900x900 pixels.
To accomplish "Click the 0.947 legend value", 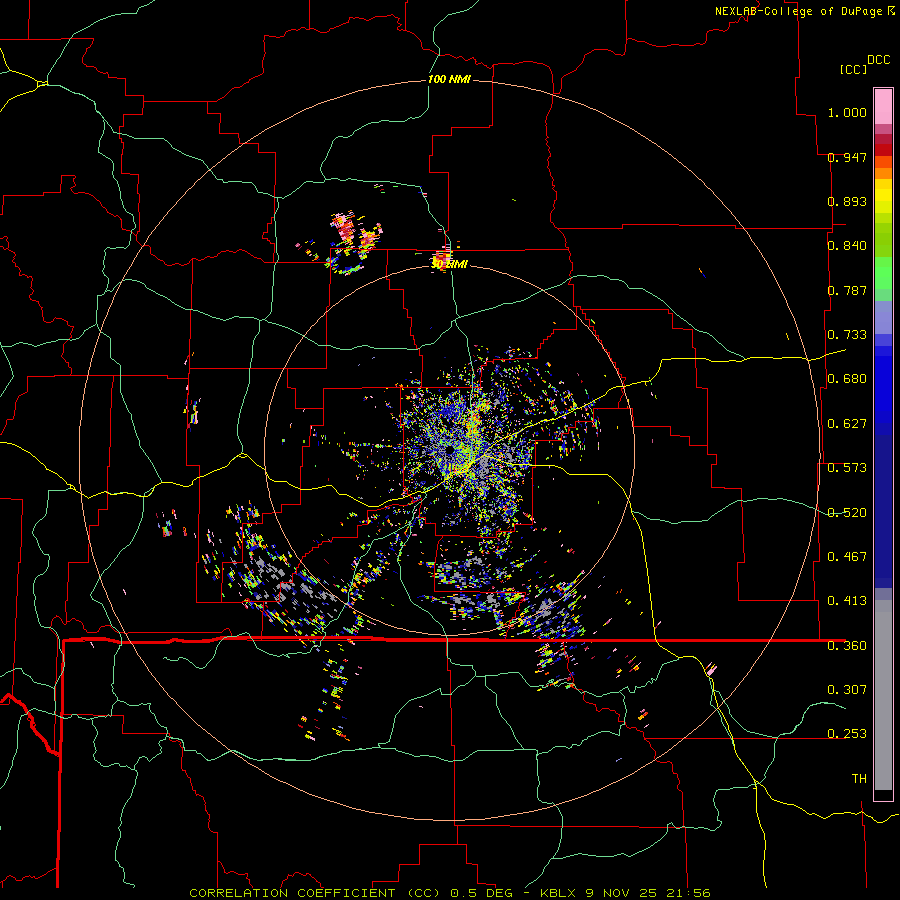I will 847,157.
